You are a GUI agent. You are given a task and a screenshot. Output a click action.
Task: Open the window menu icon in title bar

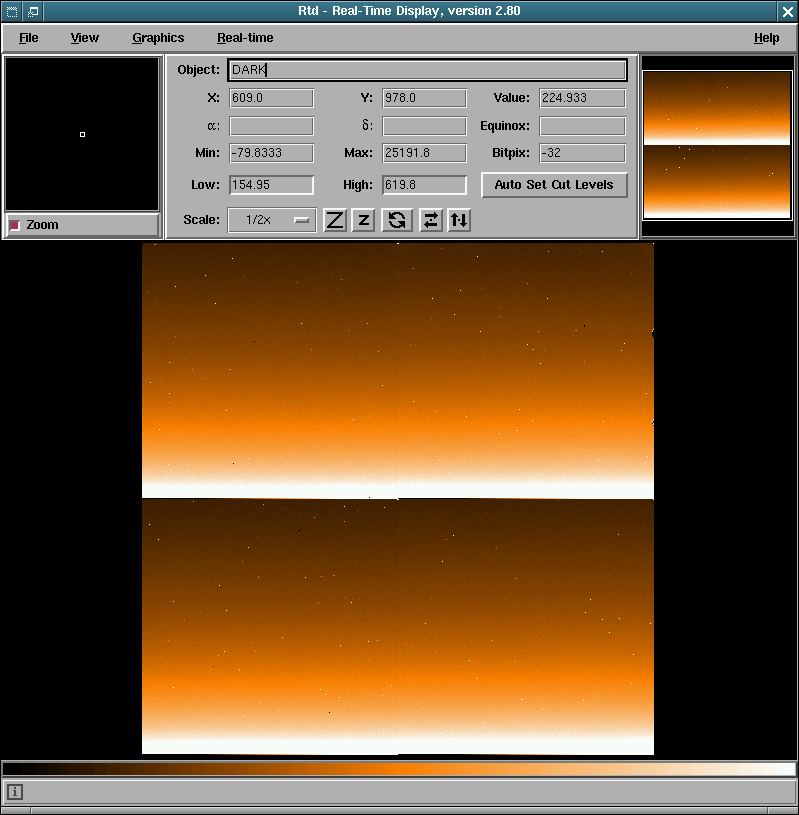(x=11, y=11)
